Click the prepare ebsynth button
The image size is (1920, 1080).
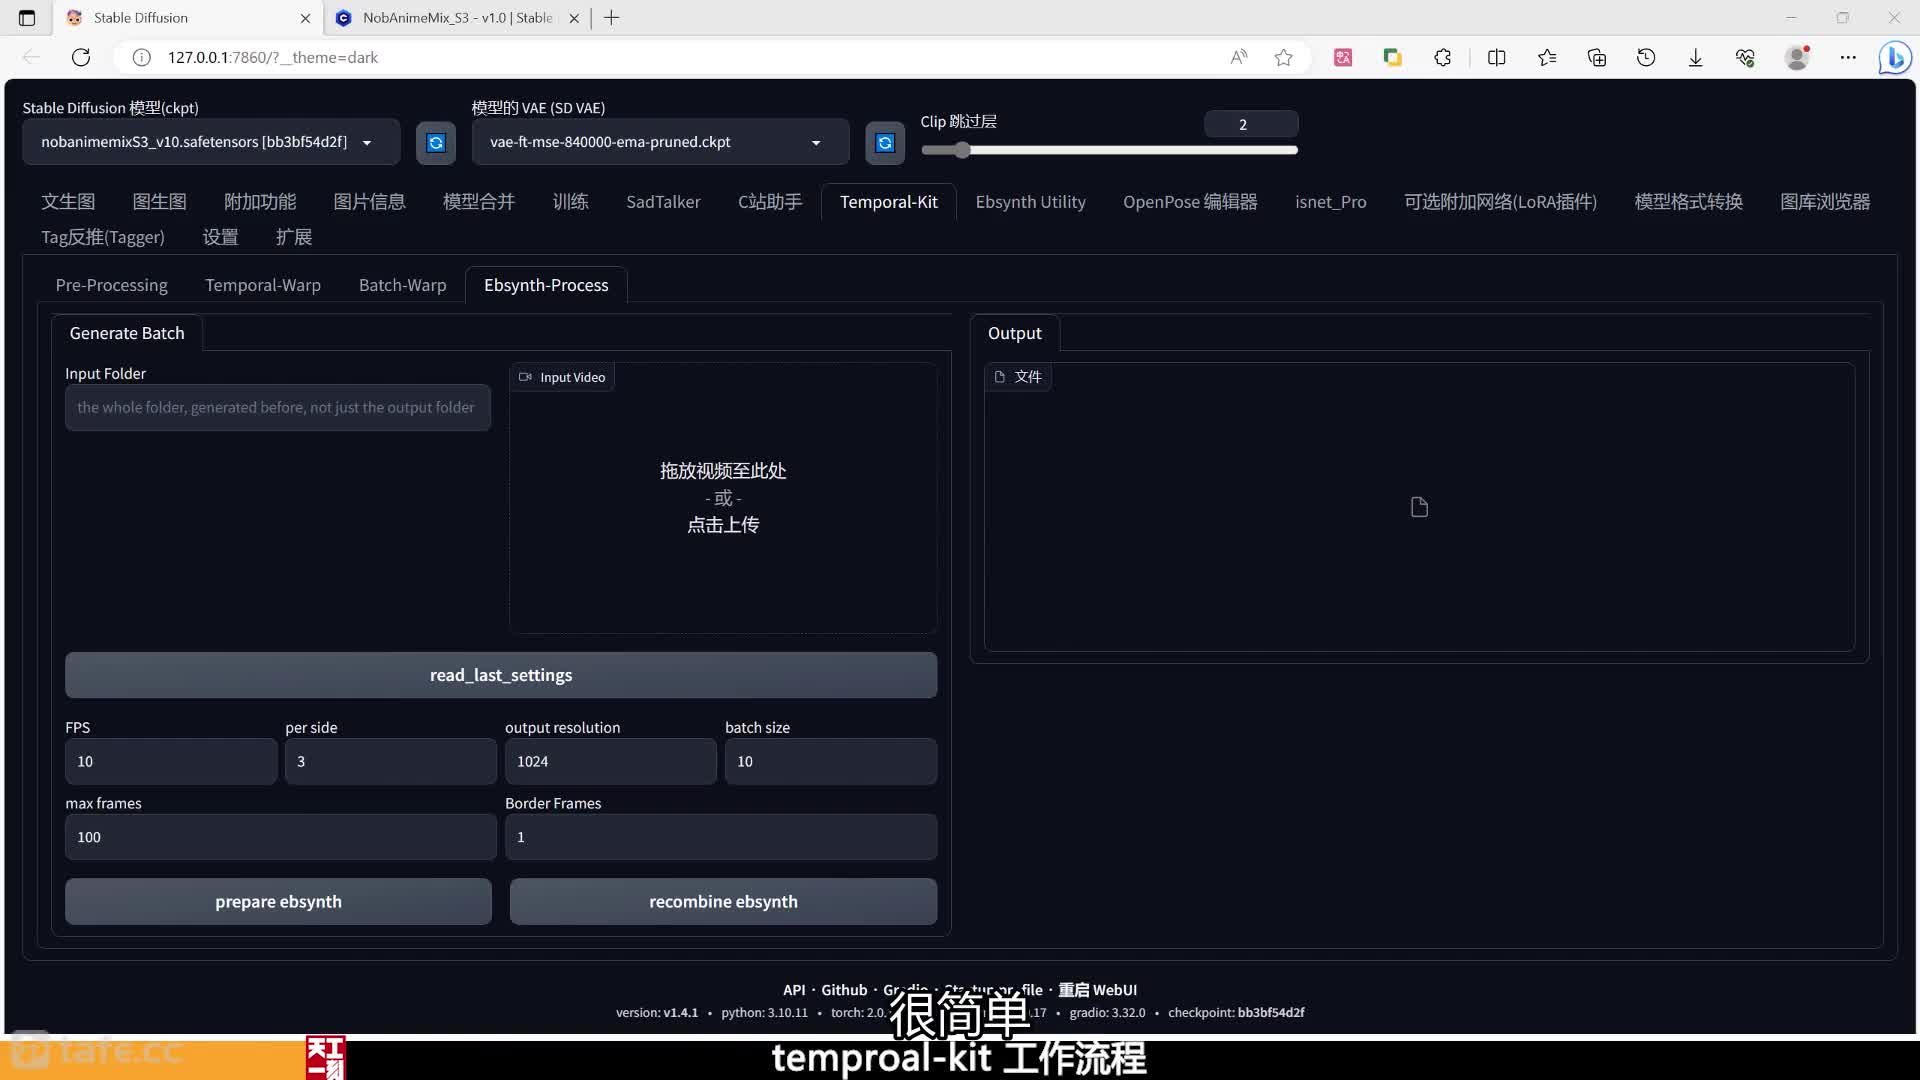(278, 902)
